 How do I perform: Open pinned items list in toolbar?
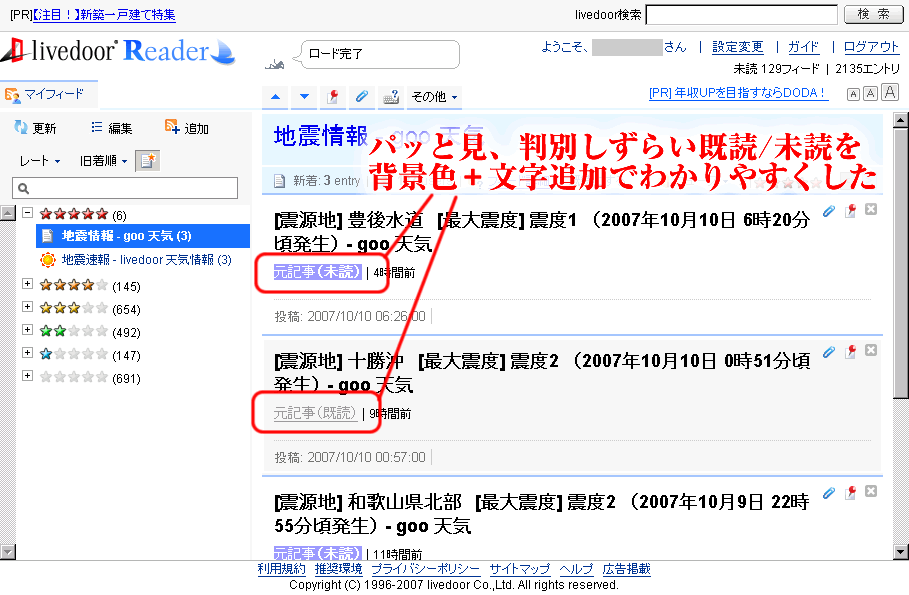(333, 97)
